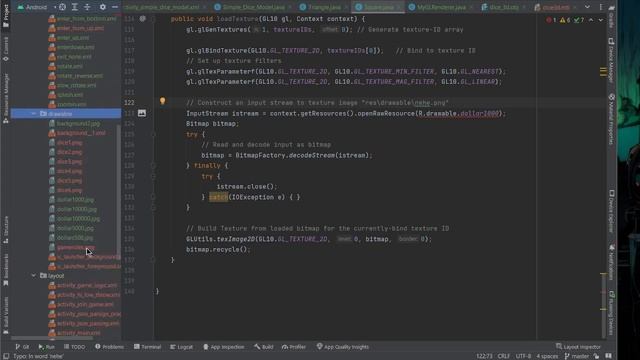The height and width of the screenshot is (360, 640).
Task: Open the Build tool window
Action: click(x=264, y=347)
